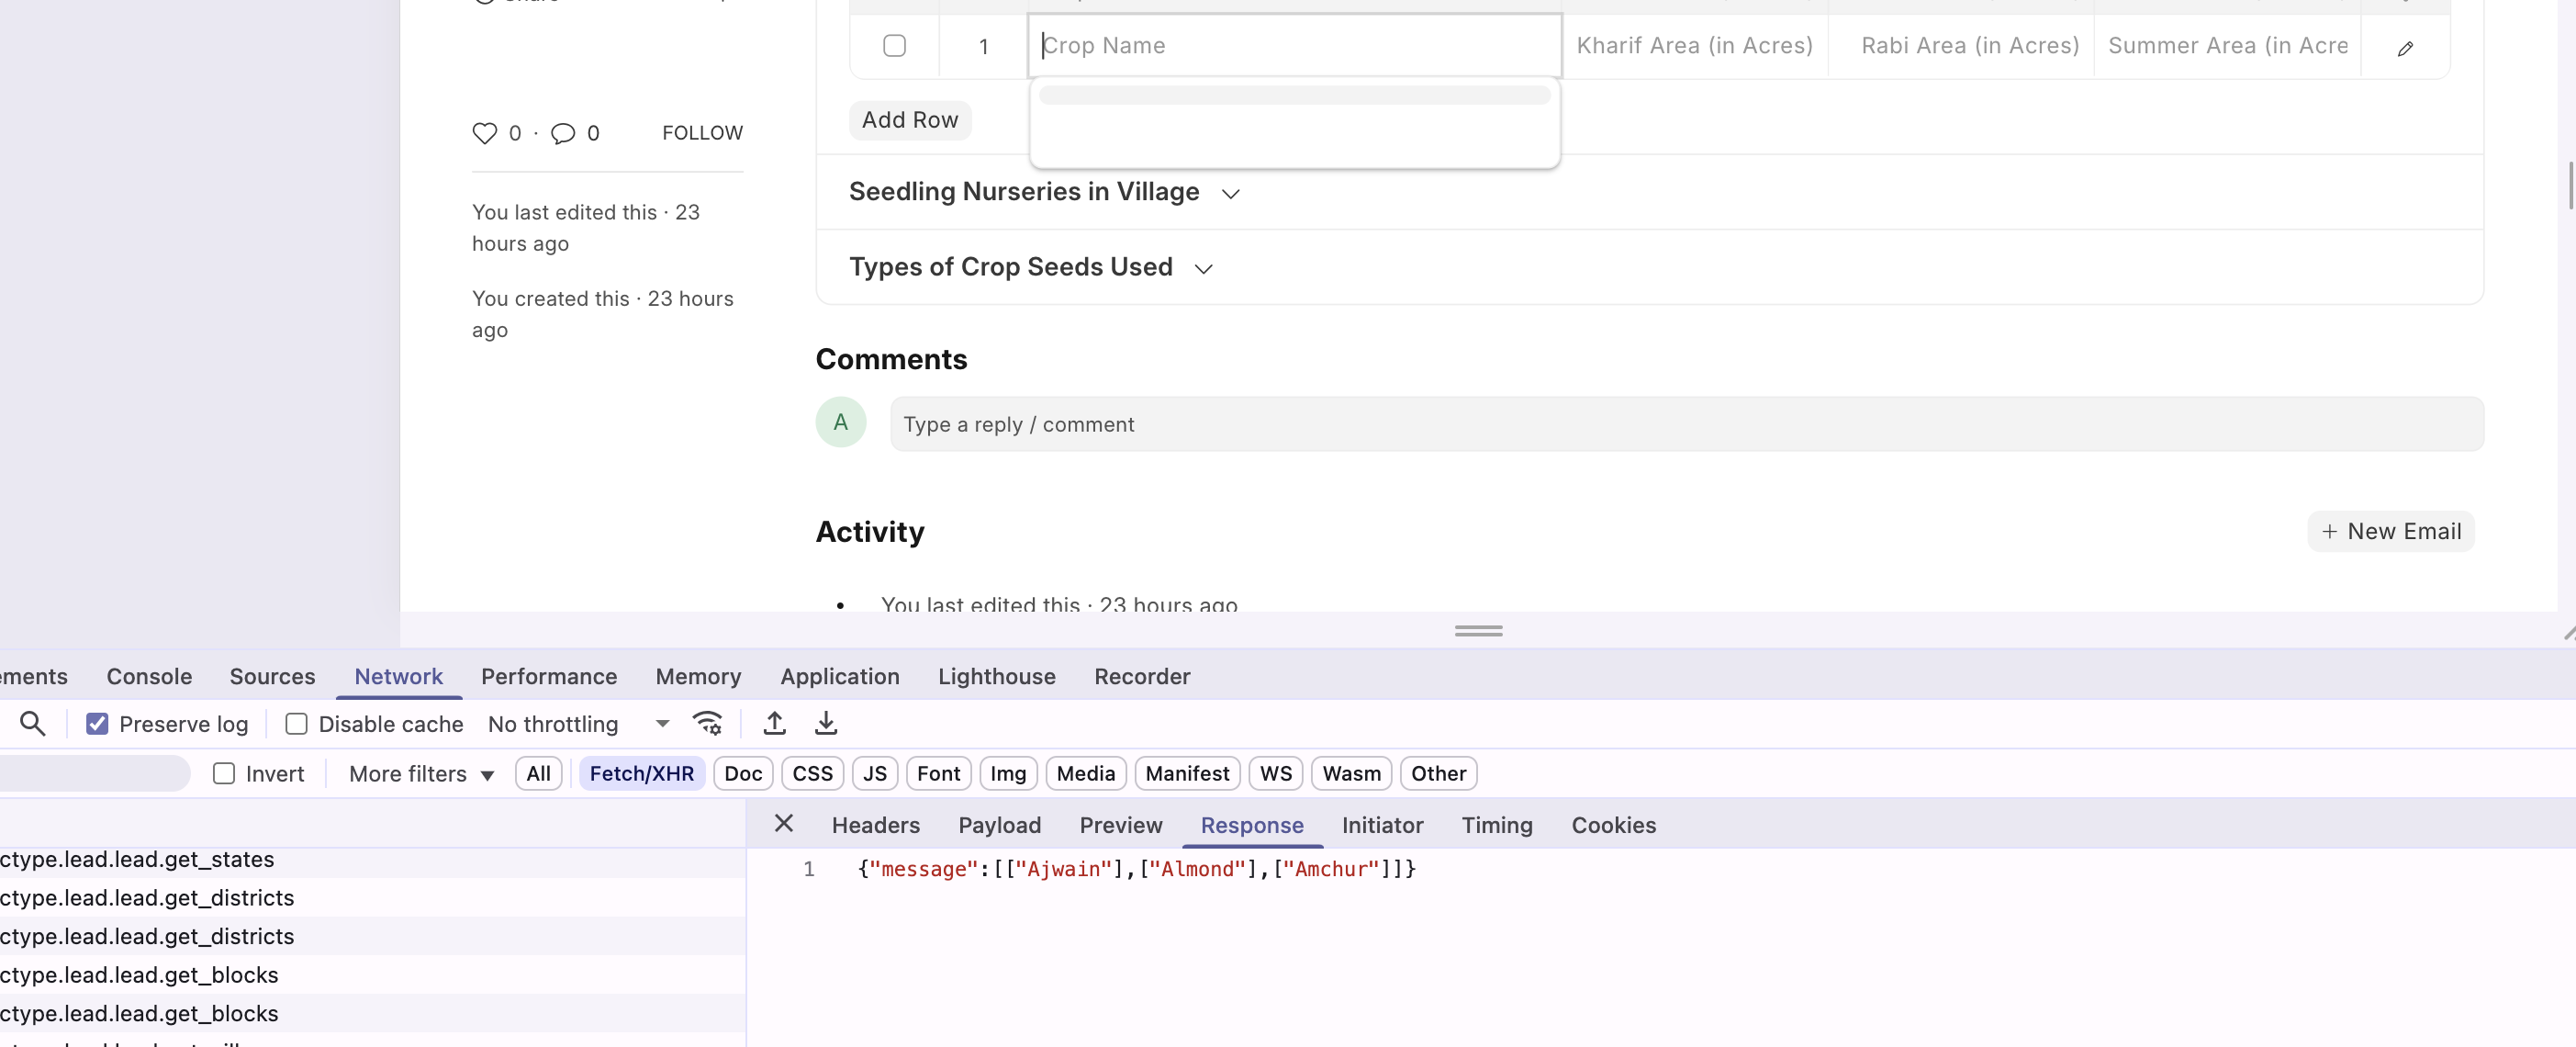
Task: Select the first get_districts request row
Action: click(372, 897)
